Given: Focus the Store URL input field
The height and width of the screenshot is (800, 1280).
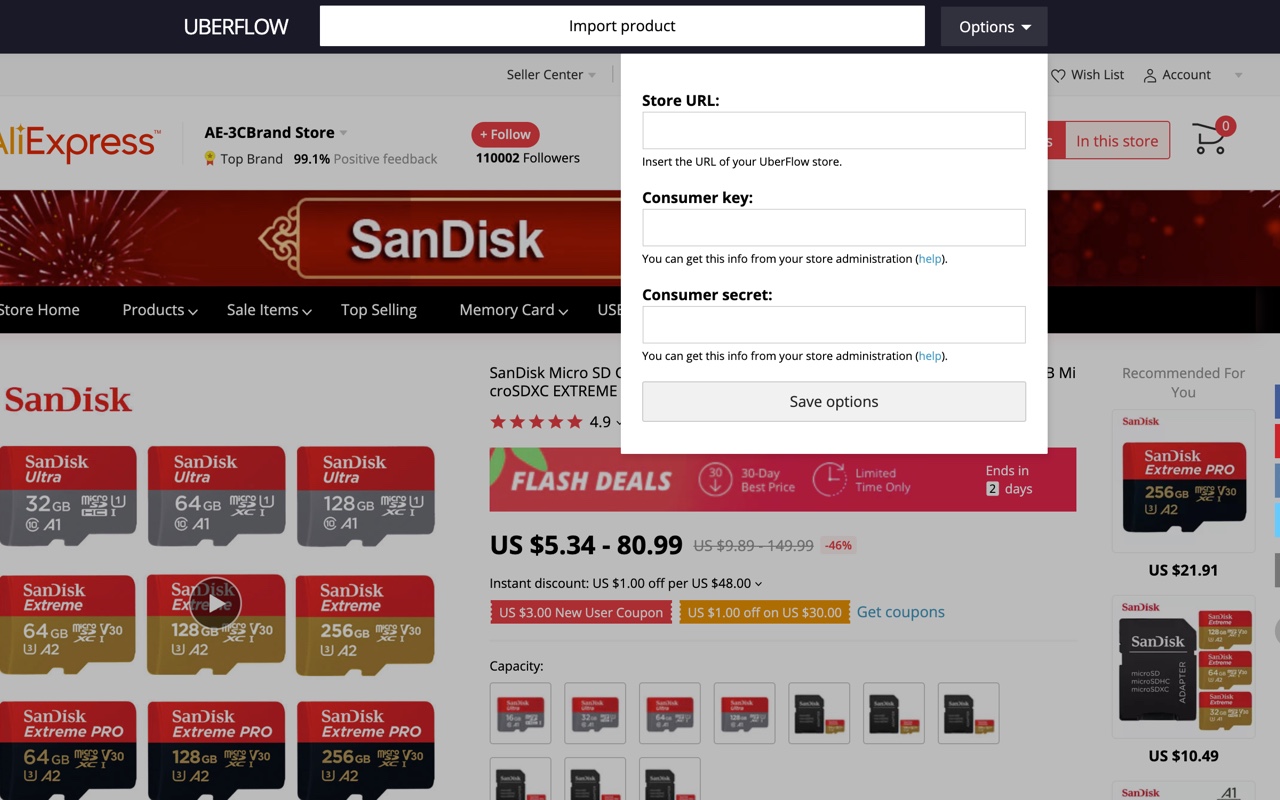Looking at the screenshot, I should tap(834, 131).
